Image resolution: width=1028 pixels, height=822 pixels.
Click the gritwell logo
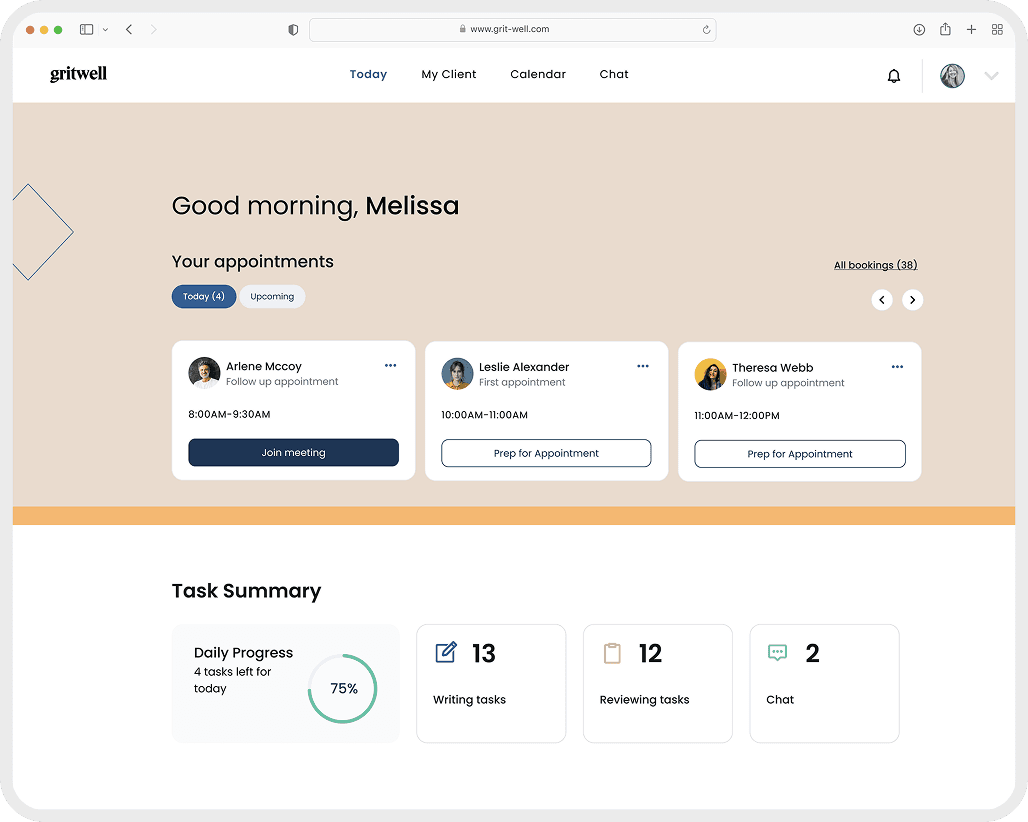point(78,74)
